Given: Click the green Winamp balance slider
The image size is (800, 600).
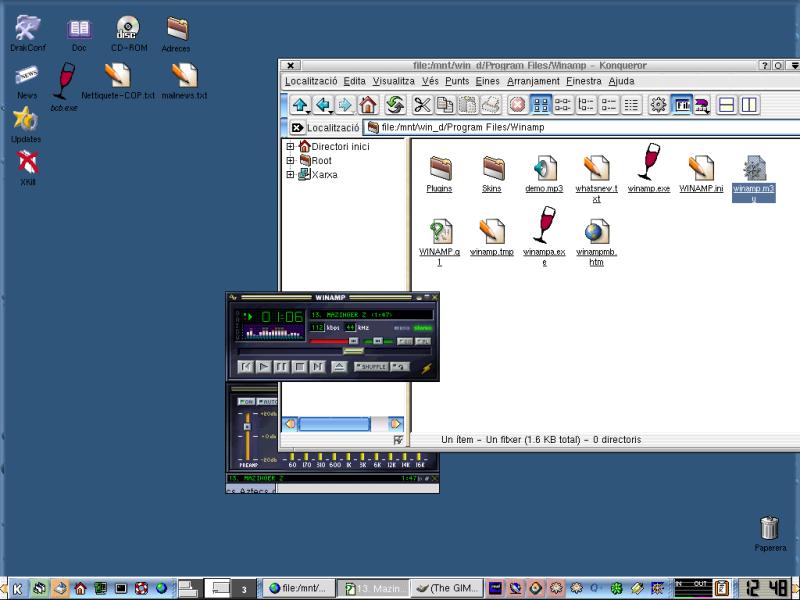Looking at the screenshot, I should [x=378, y=341].
